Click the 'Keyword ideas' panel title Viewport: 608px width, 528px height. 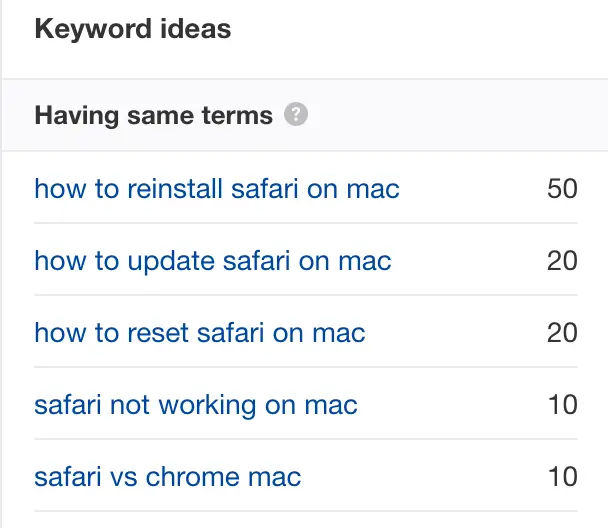(x=132, y=29)
